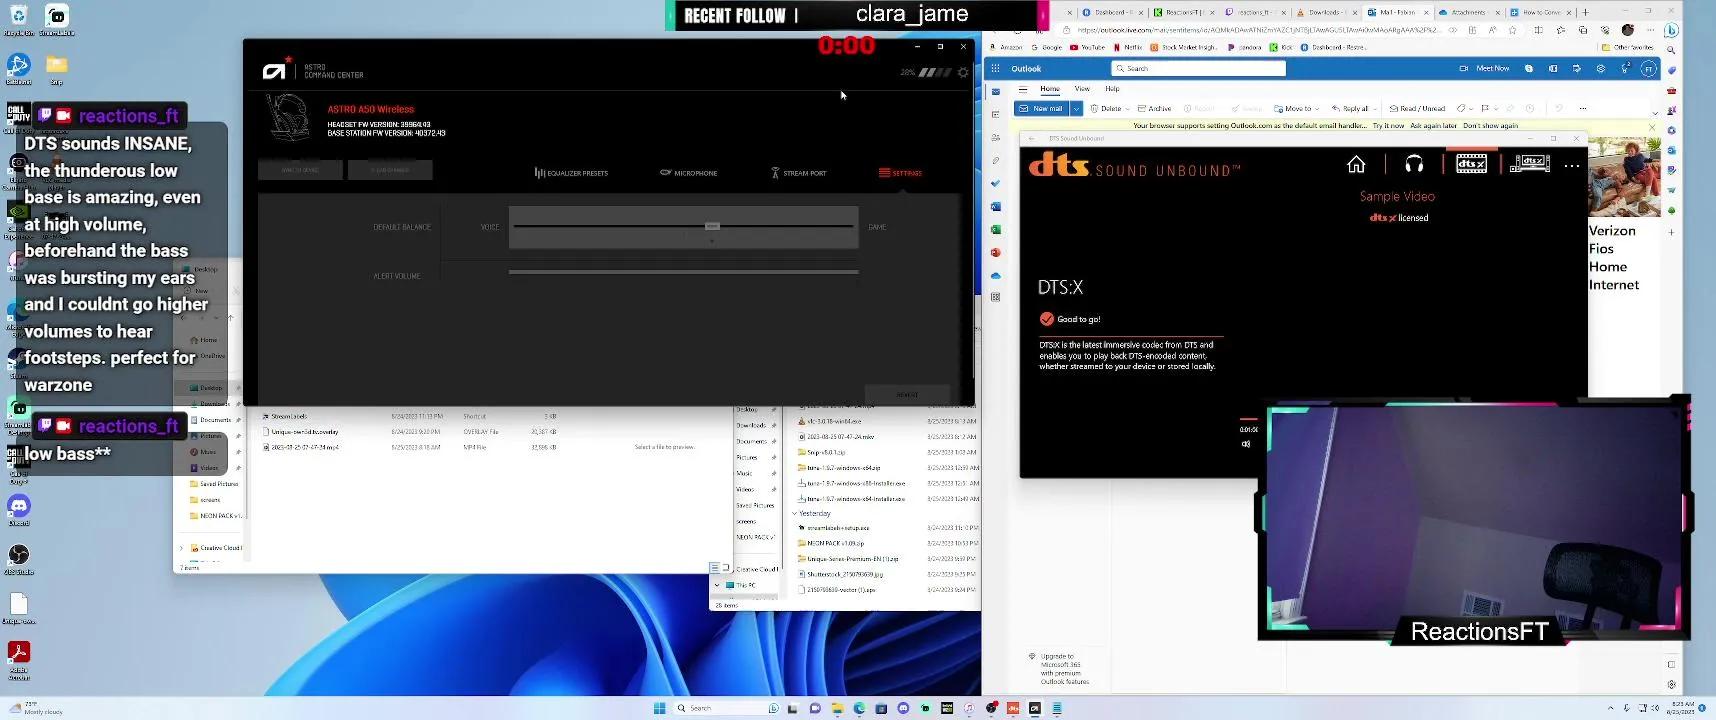This screenshot has height=720, width=1716.
Task: Open Other favorites folder
Action: pos(1627,47)
